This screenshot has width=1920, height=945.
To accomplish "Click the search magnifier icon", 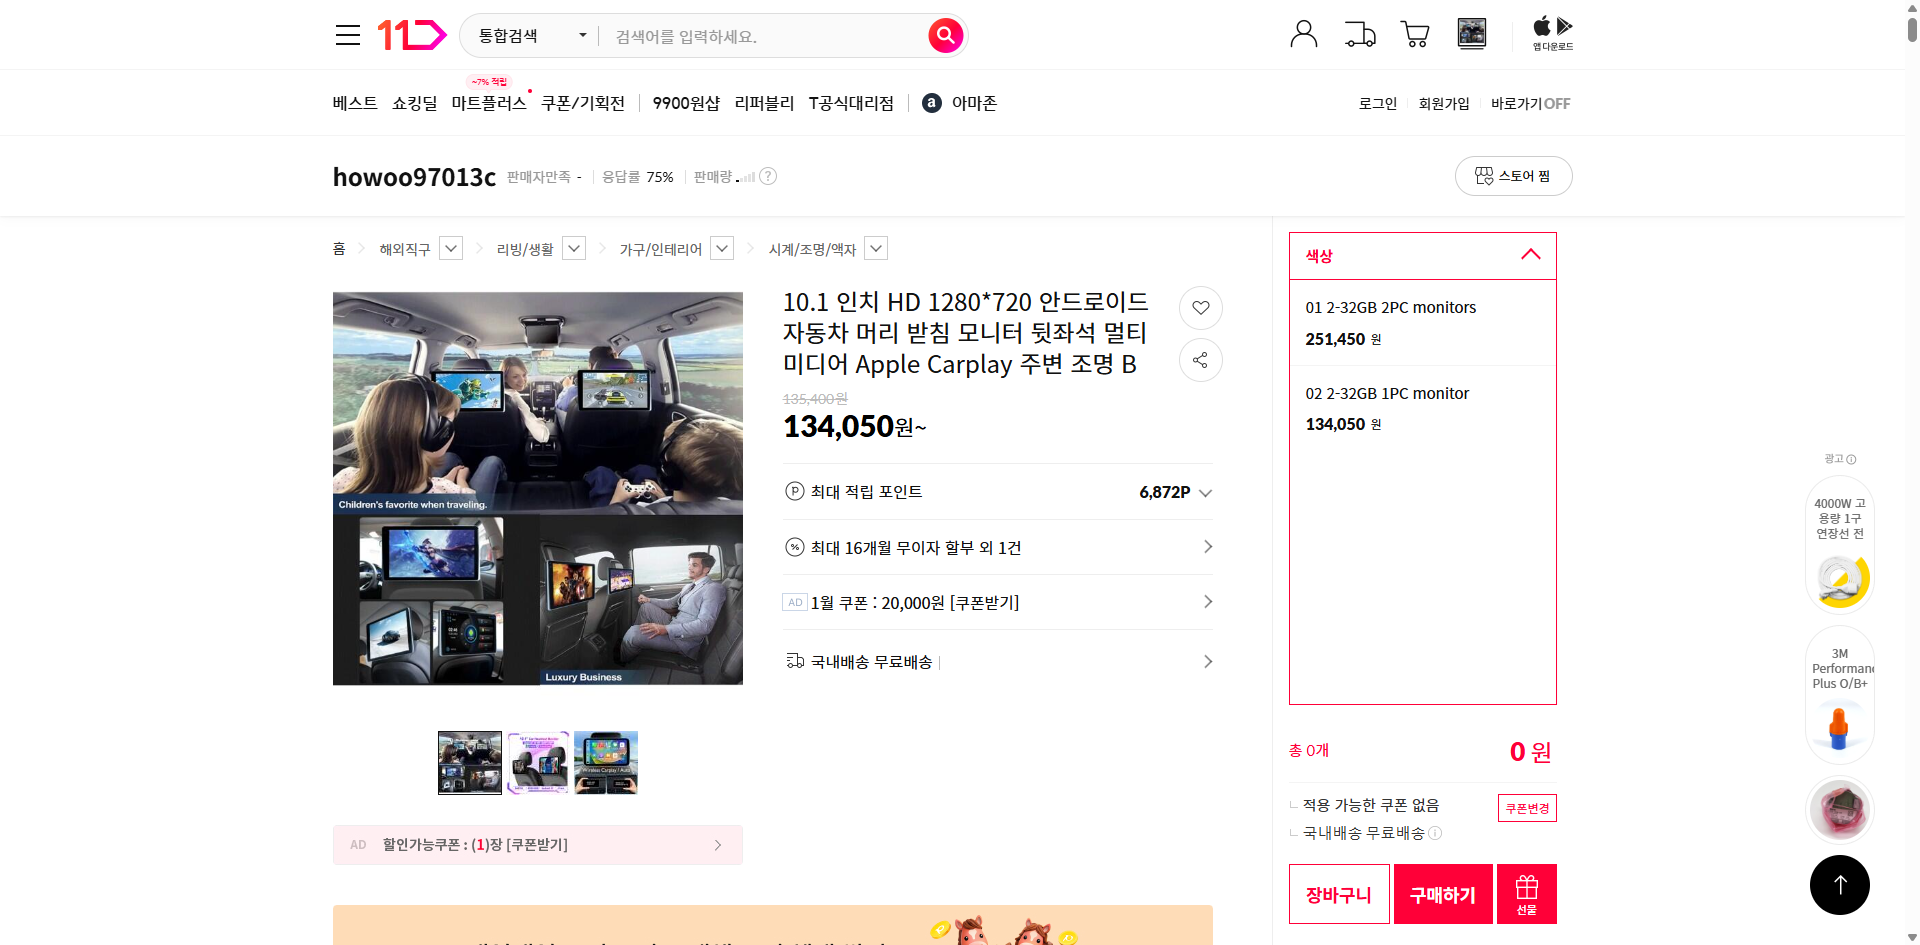I will pyautogui.click(x=944, y=34).
